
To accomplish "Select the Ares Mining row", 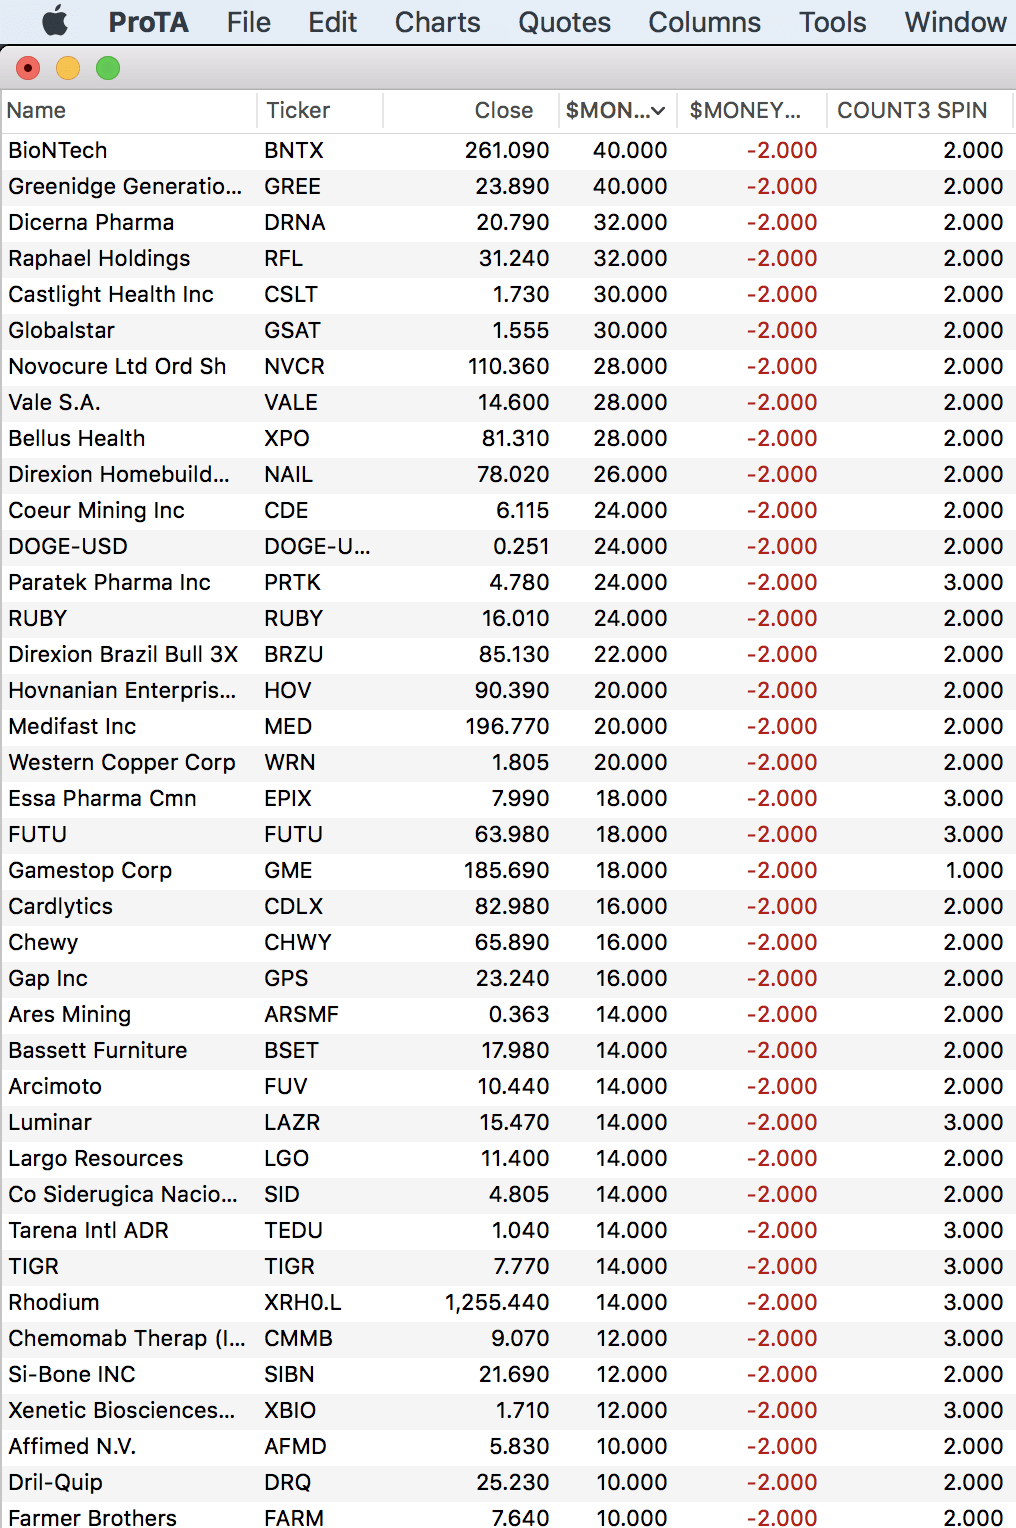I will coord(508,1014).
